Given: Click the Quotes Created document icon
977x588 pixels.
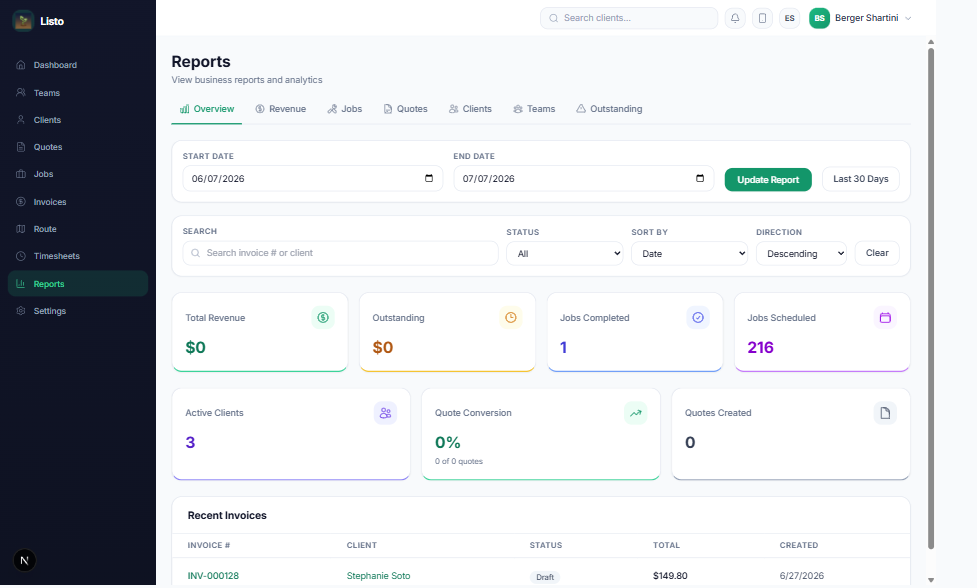Looking at the screenshot, I should [x=885, y=413].
